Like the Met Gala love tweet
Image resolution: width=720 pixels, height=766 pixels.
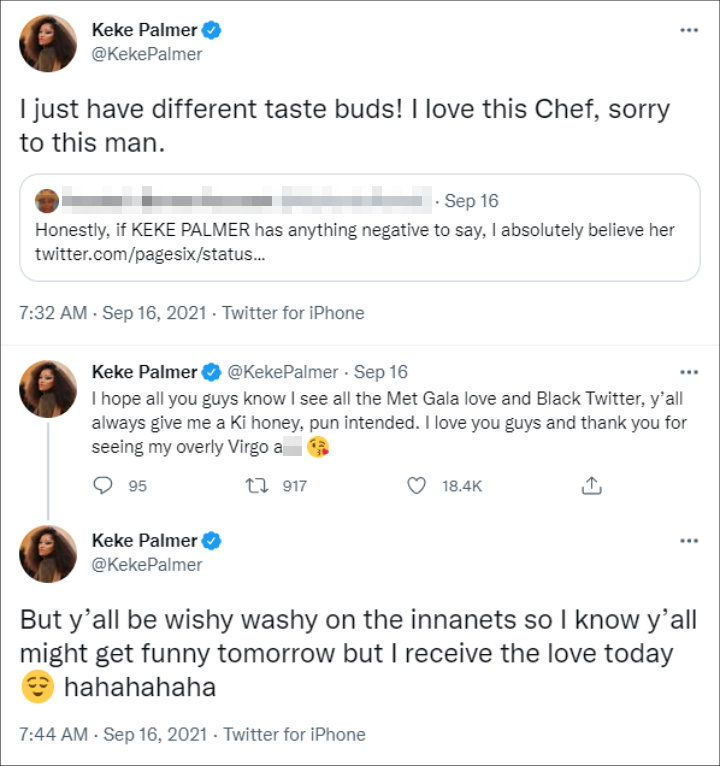pyautogui.click(x=418, y=486)
